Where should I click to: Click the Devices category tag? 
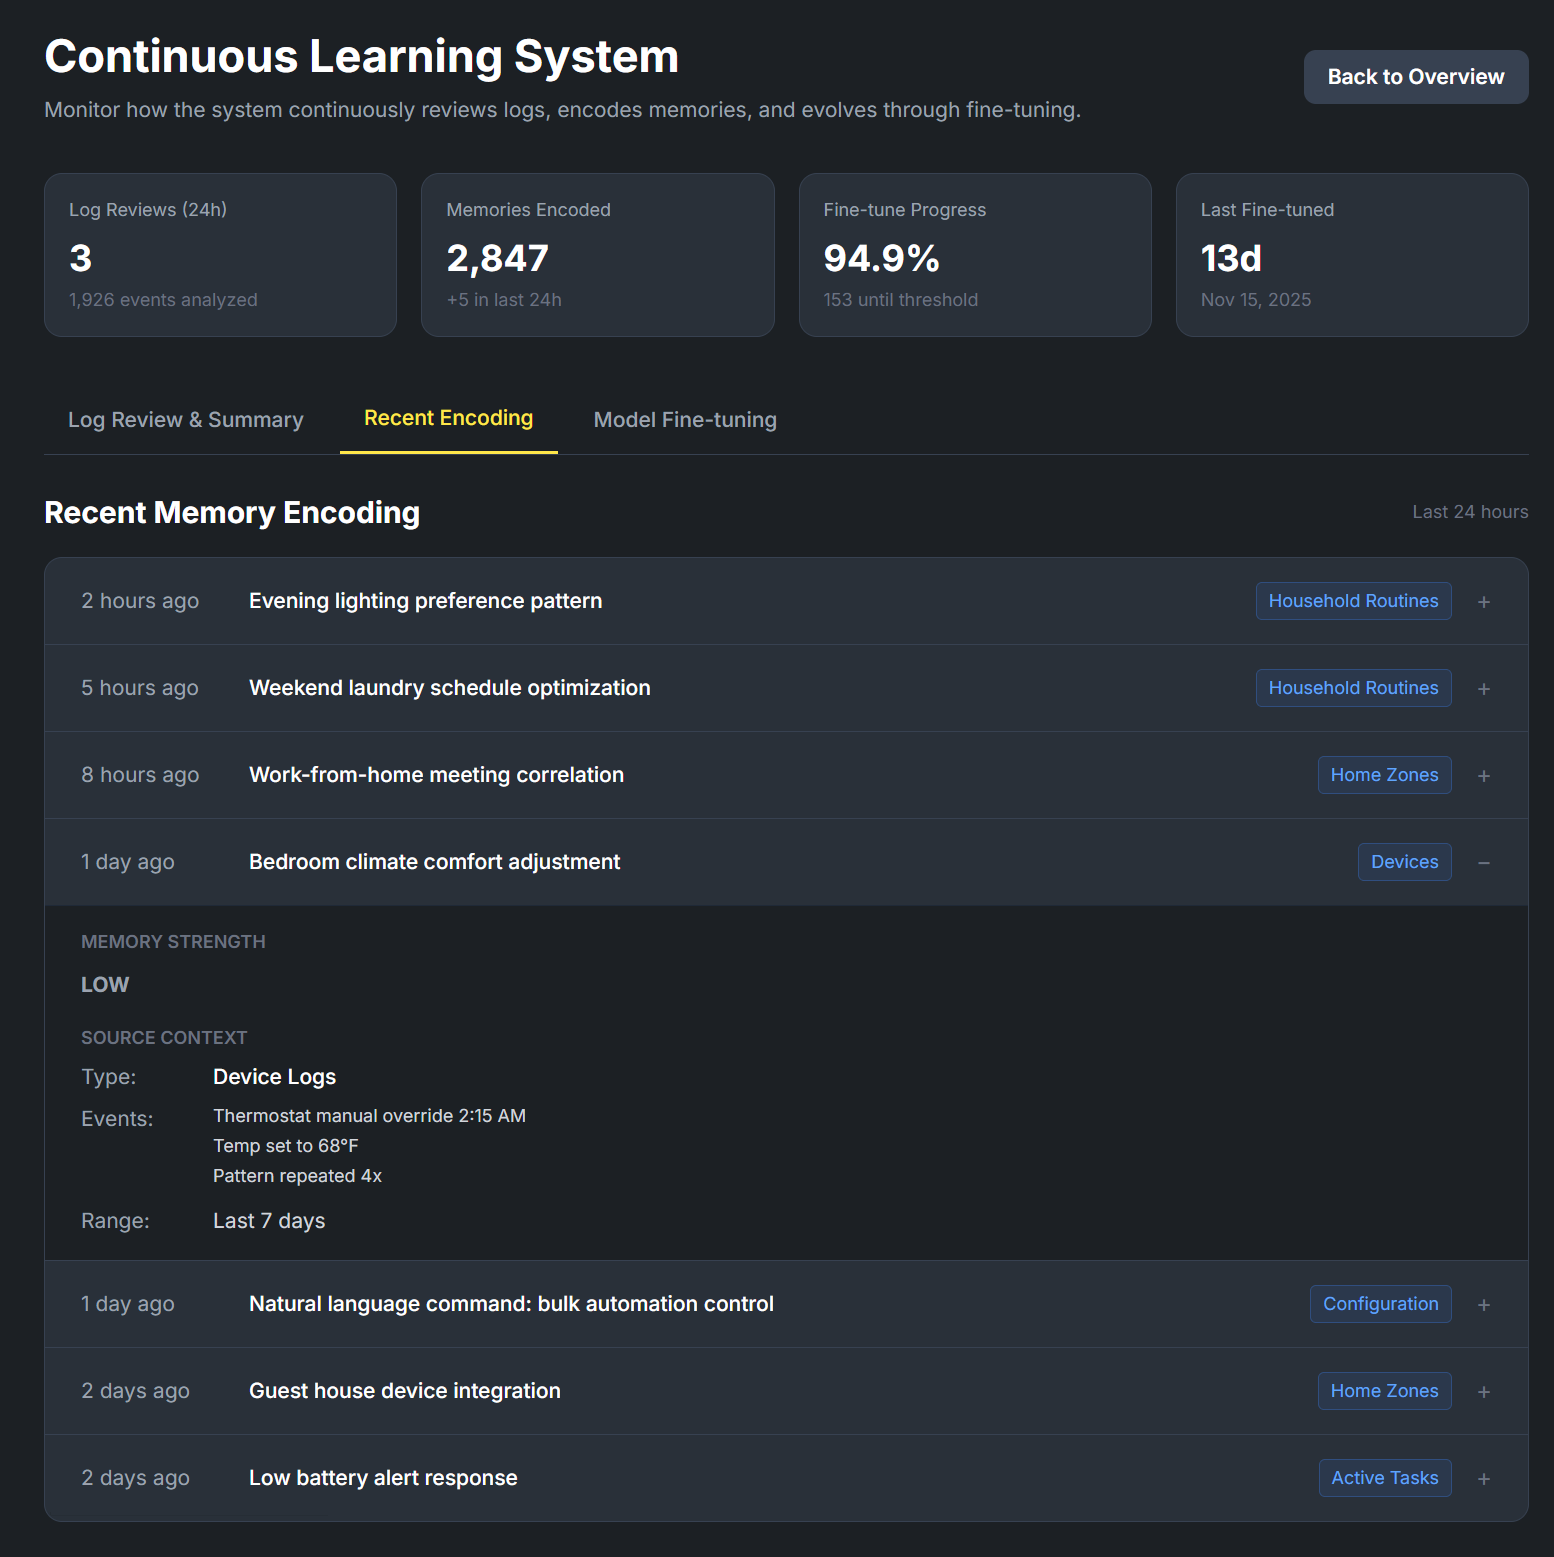point(1403,862)
